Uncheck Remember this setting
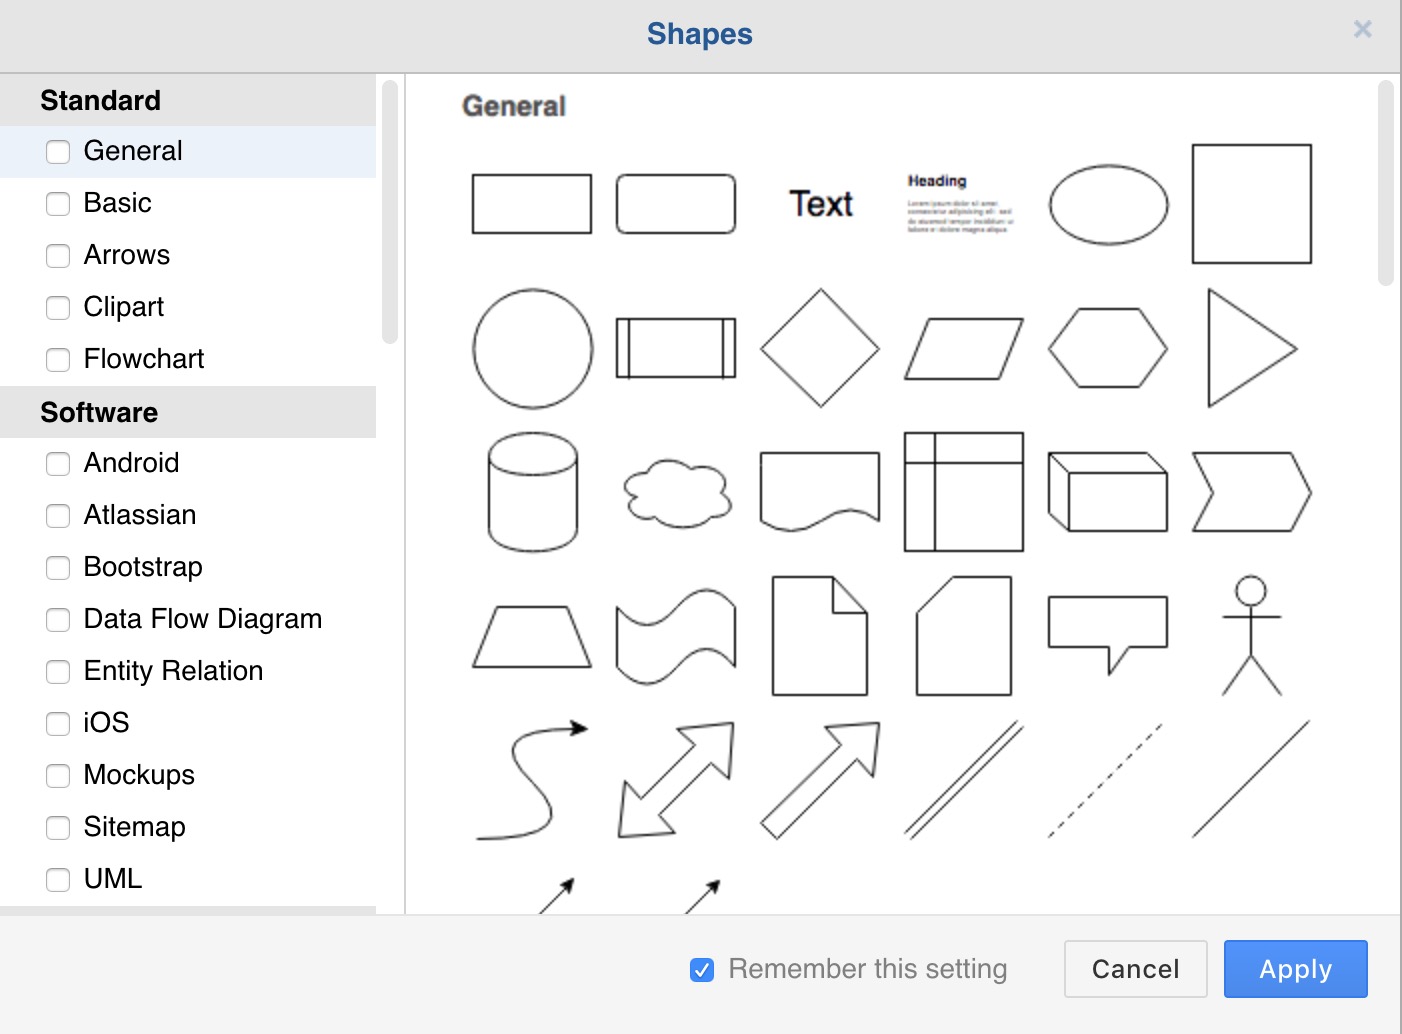This screenshot has height=1034, width=1402. tap(702, 969)
